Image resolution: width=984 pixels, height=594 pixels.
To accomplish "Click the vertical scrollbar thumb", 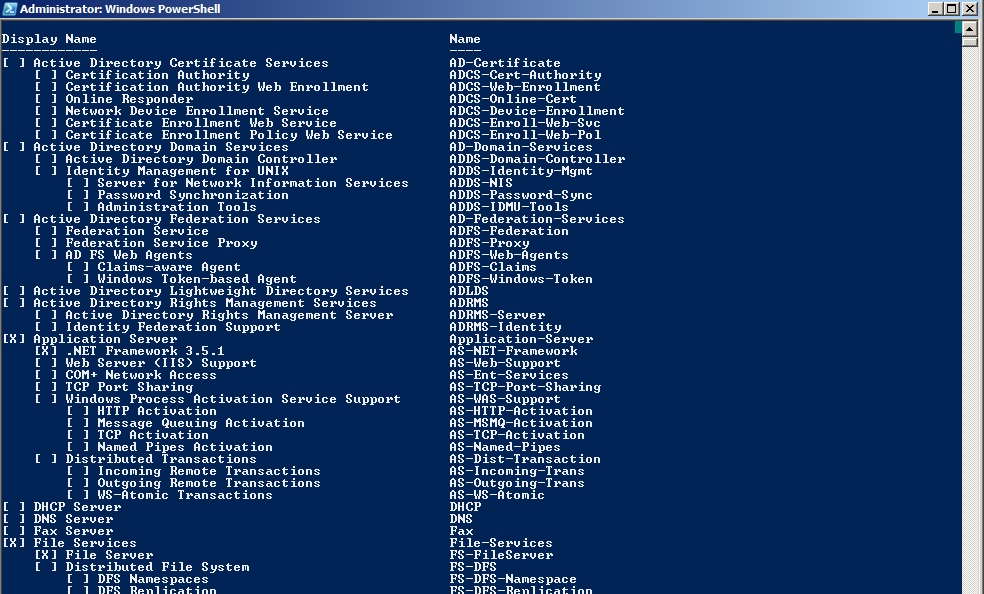I will click(x=970, y=41).
